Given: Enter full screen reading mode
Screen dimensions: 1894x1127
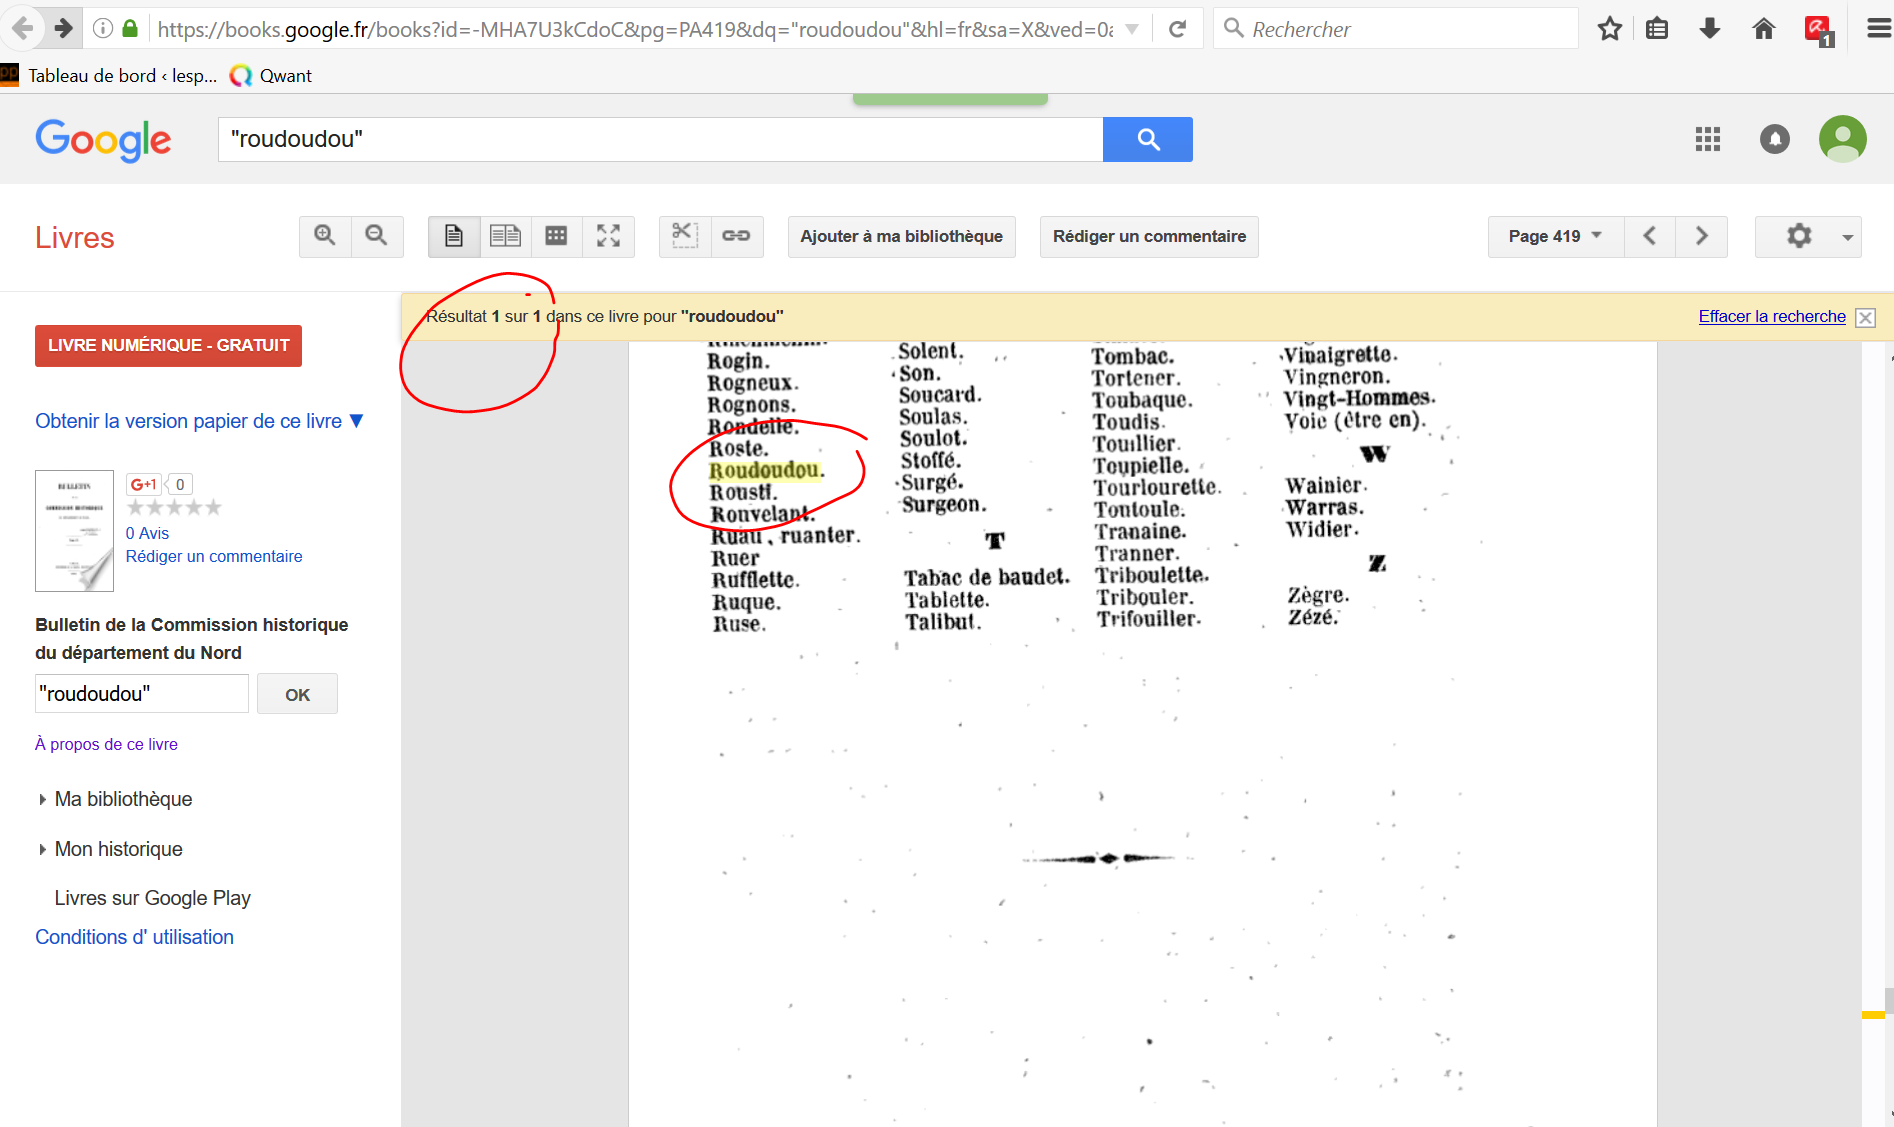Looking at the screenshot, I should click(x=608, y=236).
